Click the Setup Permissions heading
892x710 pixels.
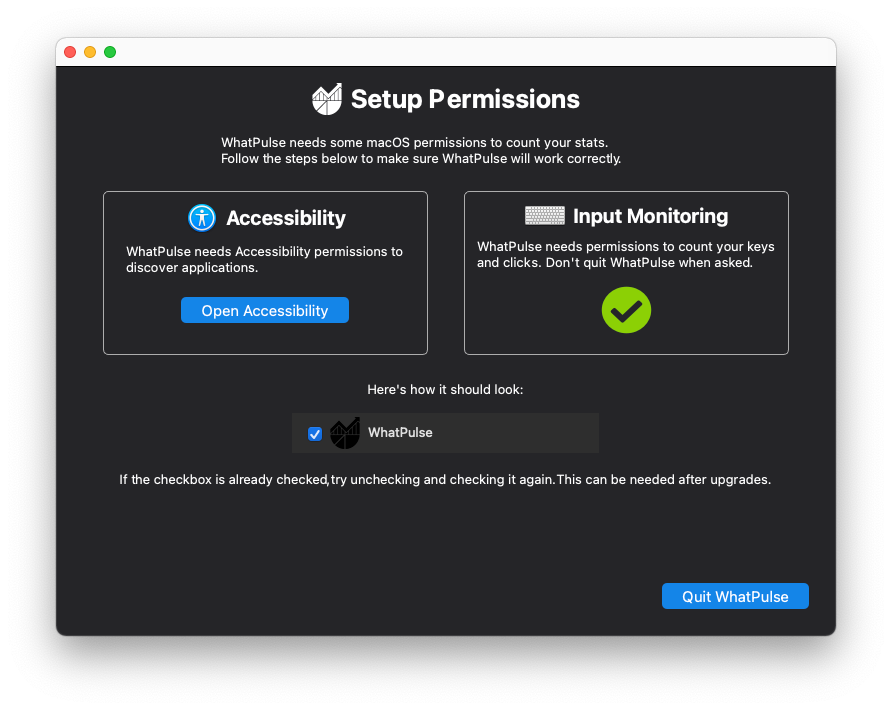(465, 100)
